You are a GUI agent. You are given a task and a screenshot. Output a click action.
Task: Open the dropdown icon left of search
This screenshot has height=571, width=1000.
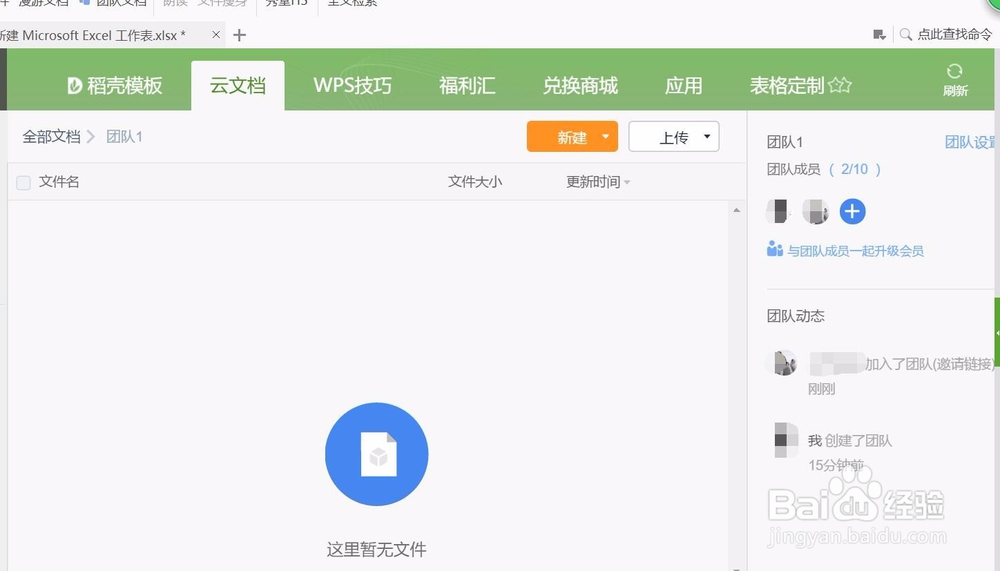pyautogui.click(x=879, y=35)
